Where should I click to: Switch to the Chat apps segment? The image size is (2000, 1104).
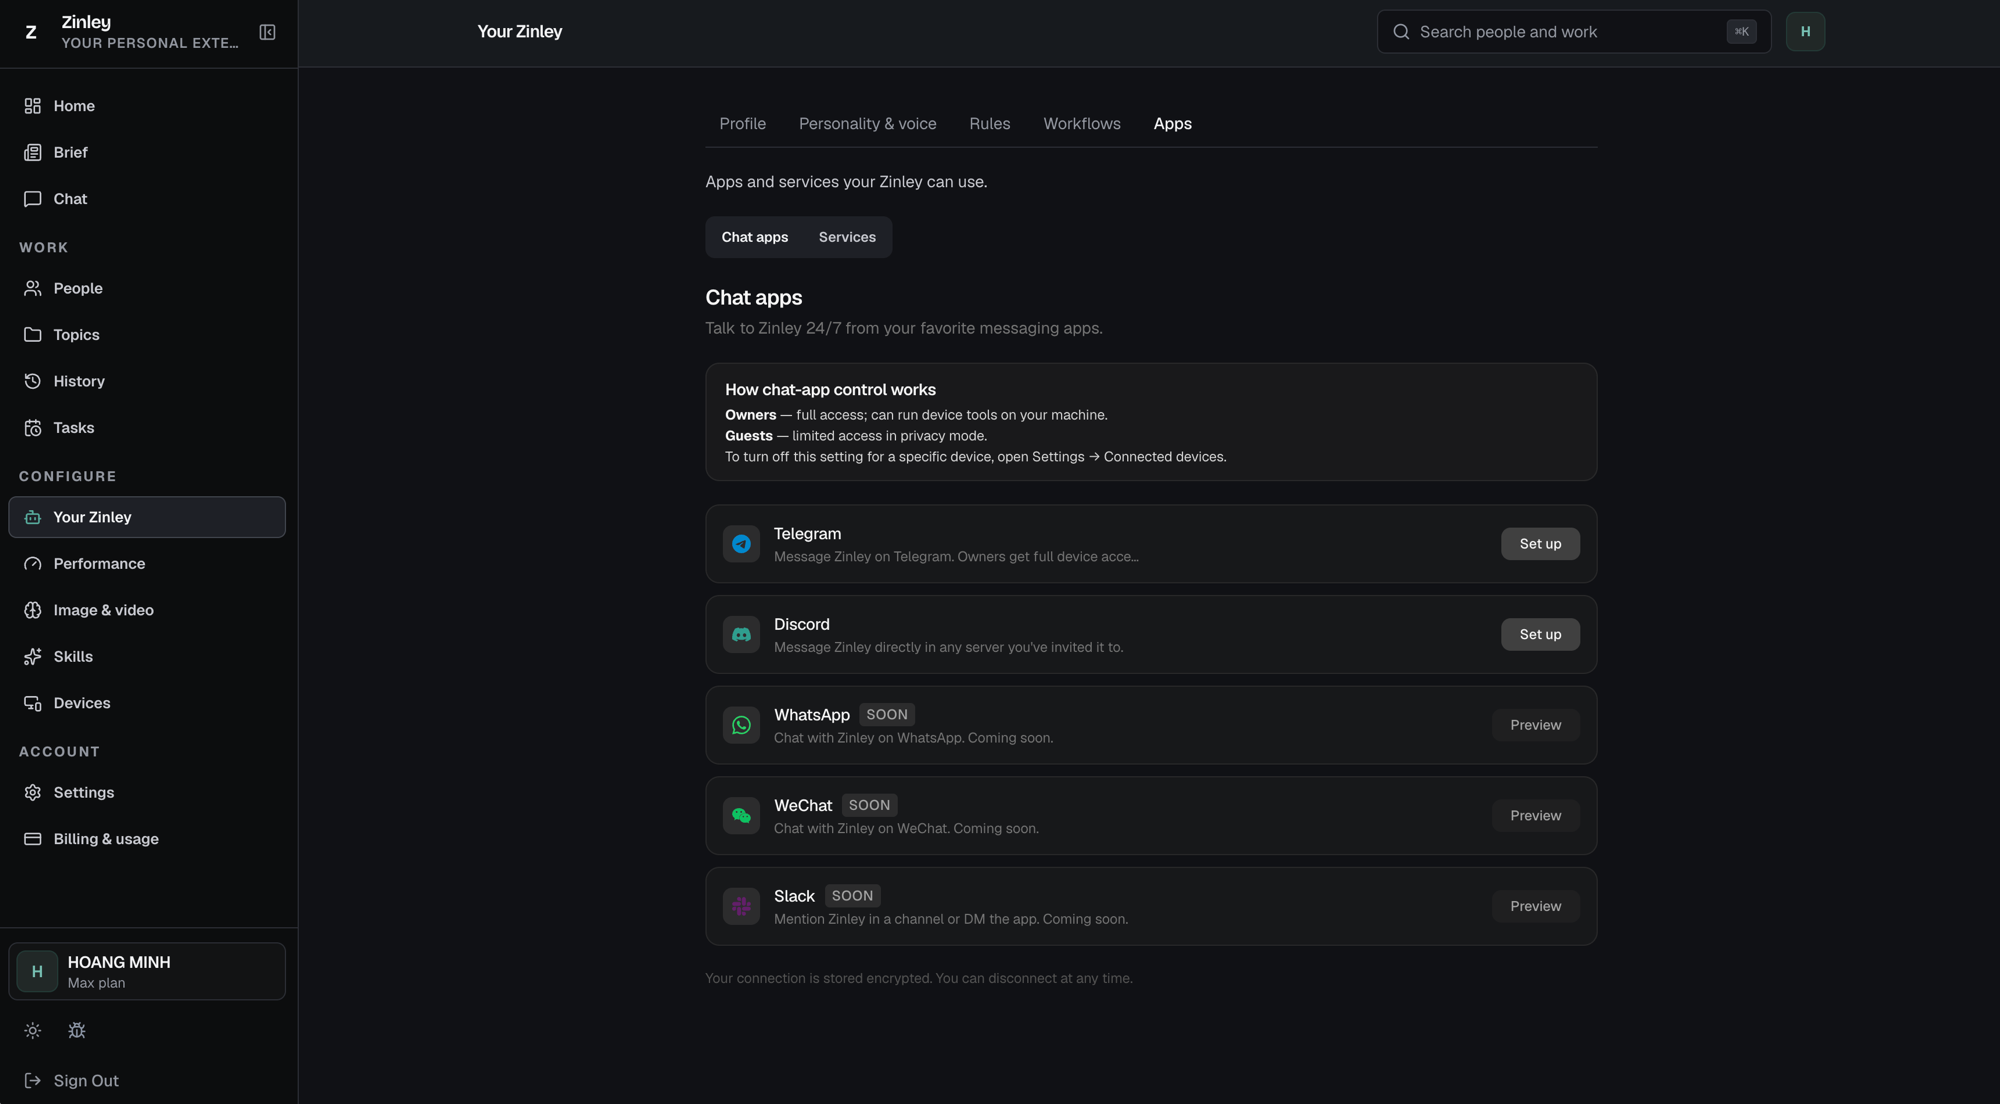755,237
